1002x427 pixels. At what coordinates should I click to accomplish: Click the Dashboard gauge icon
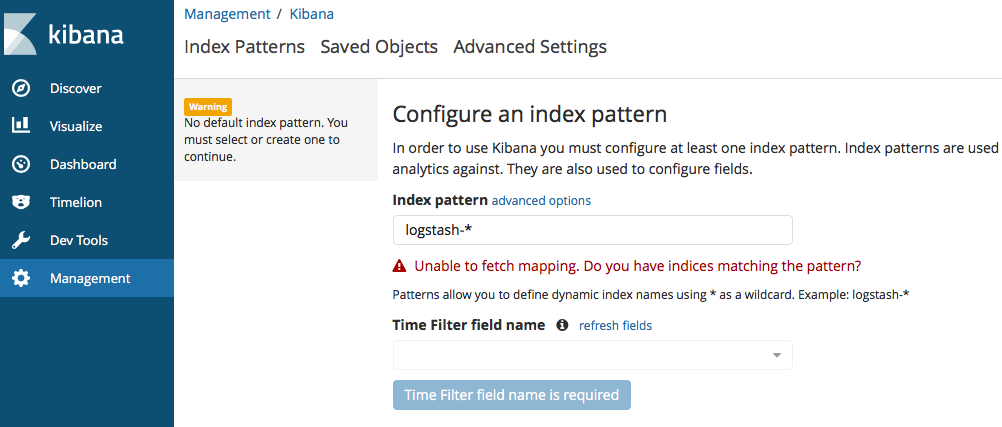[20, 164]
